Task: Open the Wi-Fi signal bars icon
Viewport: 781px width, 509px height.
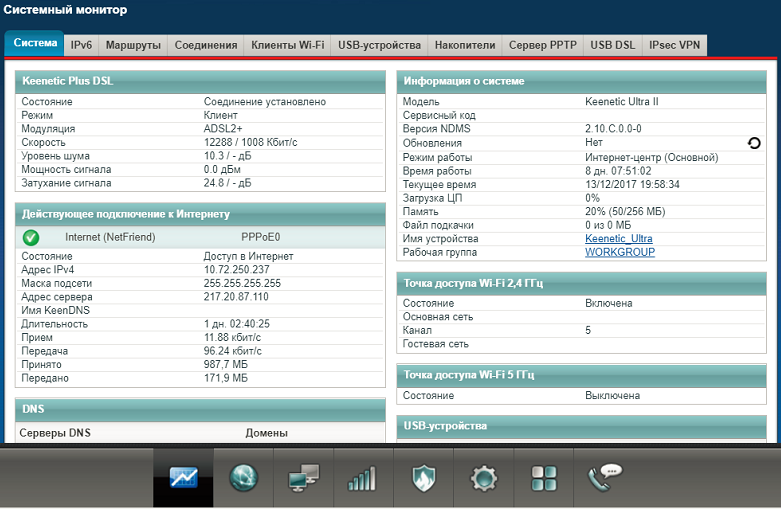Action: pos(362,478)
